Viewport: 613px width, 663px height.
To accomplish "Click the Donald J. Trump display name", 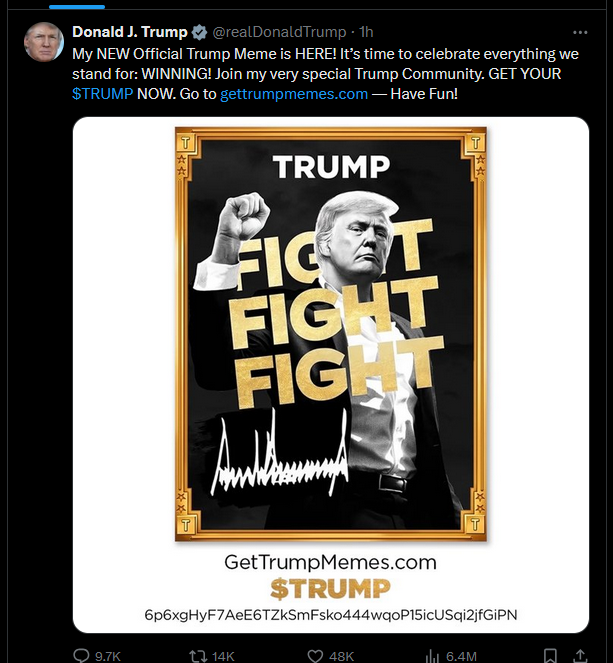I will pyautogui.click(x=130, y=32).
